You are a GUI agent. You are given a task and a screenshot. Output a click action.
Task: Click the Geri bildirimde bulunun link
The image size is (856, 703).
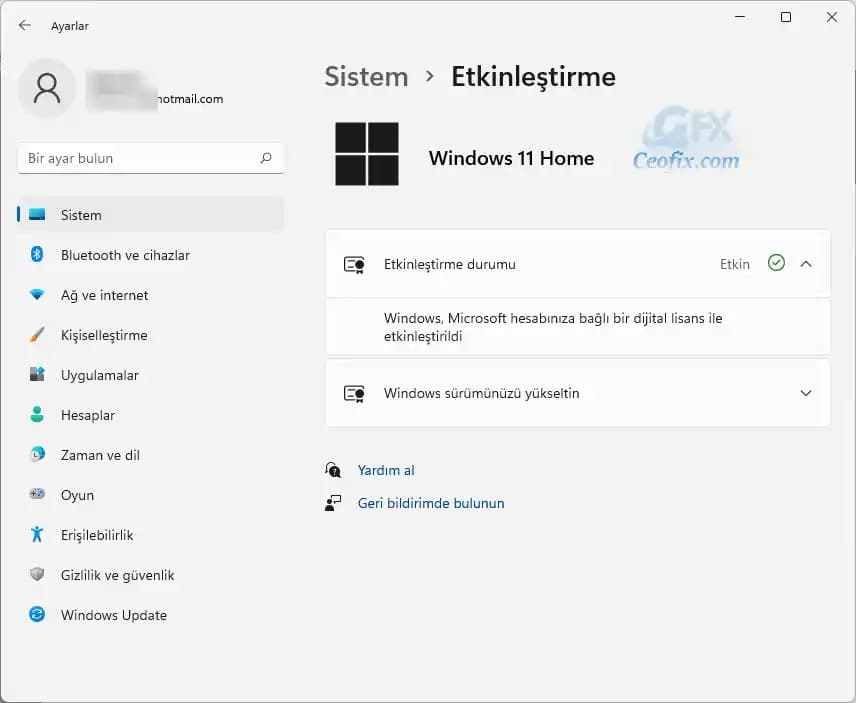pyautogui.click(x=431, y=503)
